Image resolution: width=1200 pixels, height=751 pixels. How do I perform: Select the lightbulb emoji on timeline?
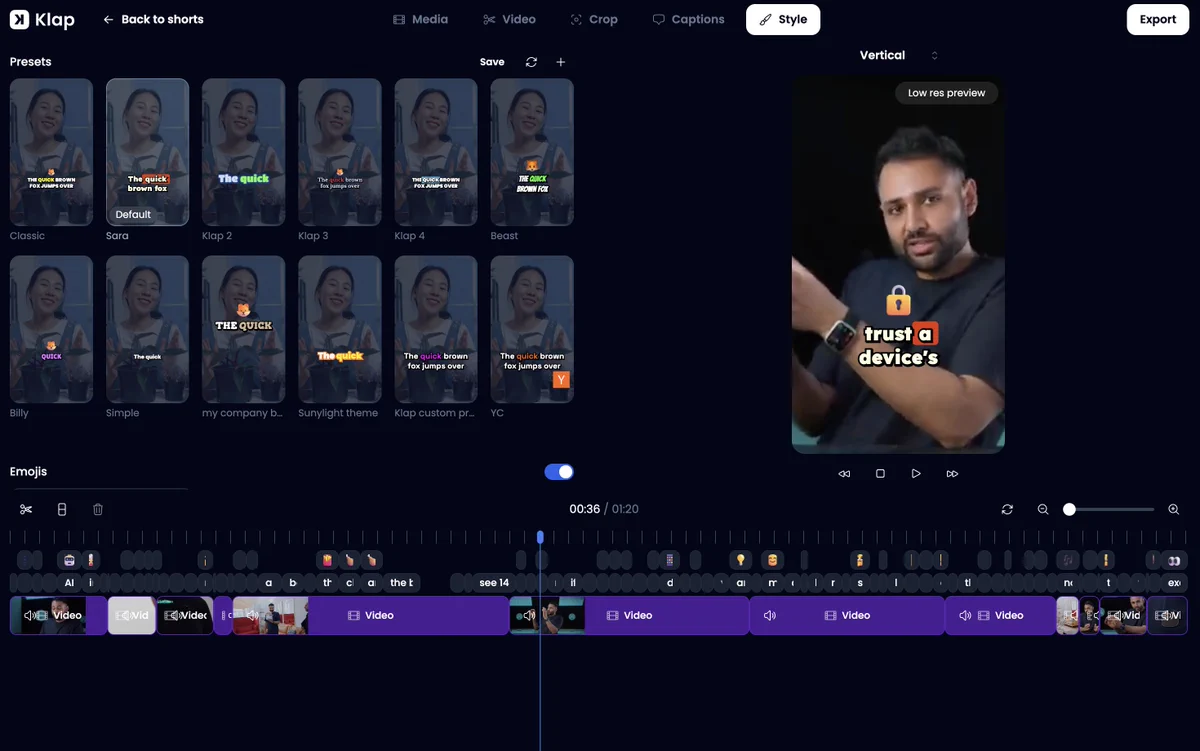(741, 560)
